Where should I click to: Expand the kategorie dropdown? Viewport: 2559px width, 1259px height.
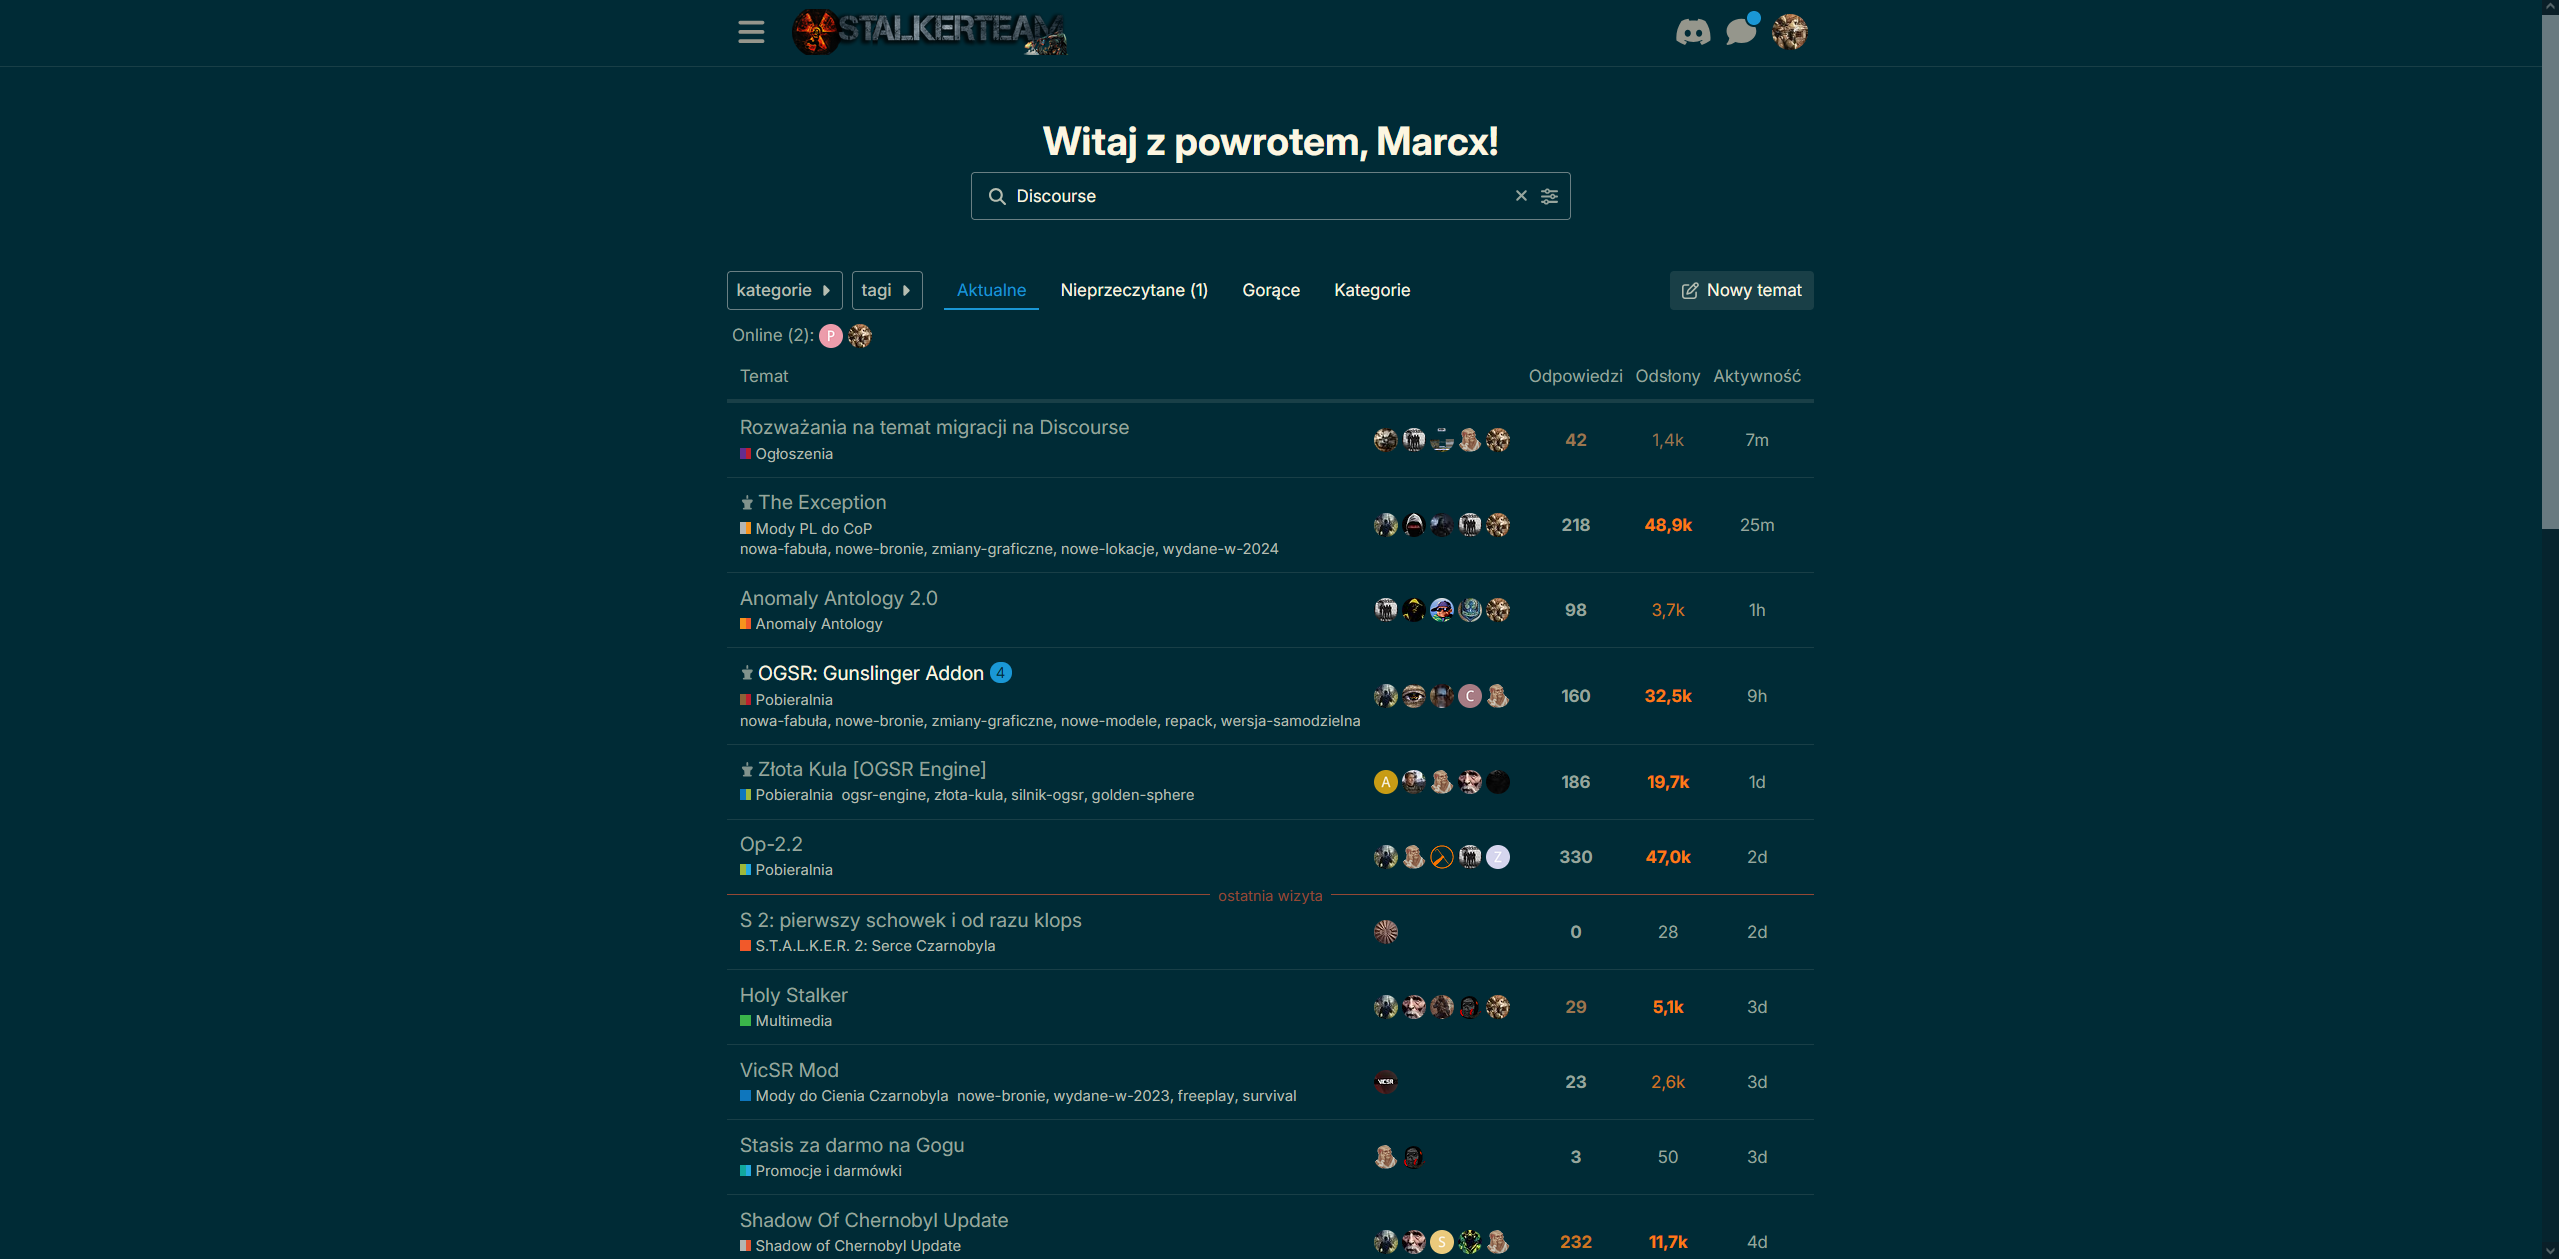784,290
